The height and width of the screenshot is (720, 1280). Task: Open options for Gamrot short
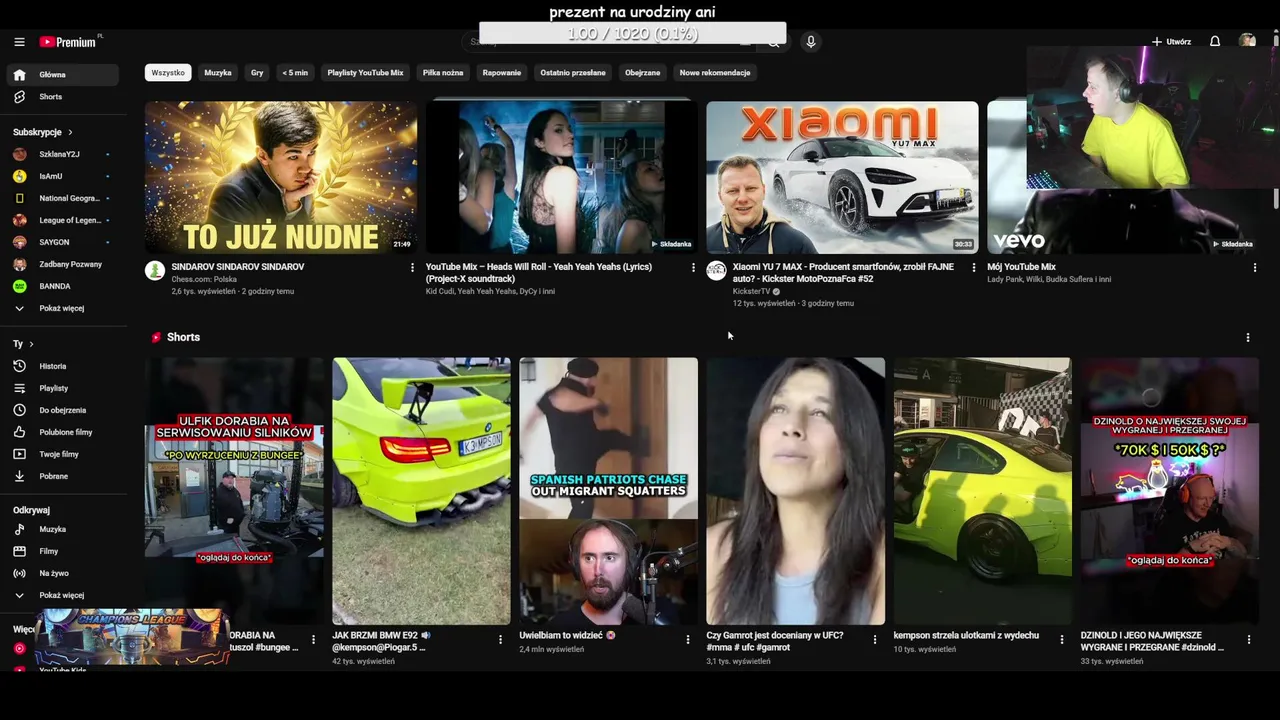(874, 639)
